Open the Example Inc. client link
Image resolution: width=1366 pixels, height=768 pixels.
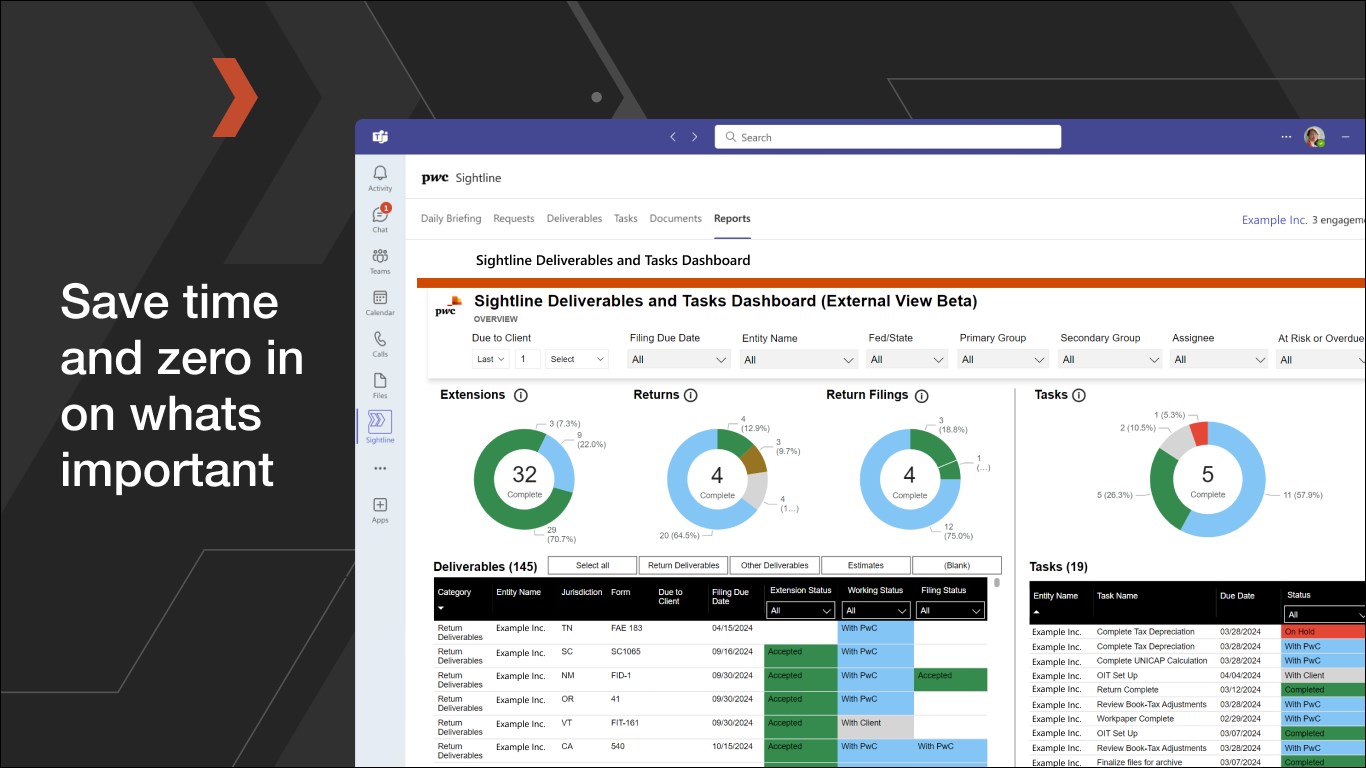pyautogui.click(x=1274, y=220)
